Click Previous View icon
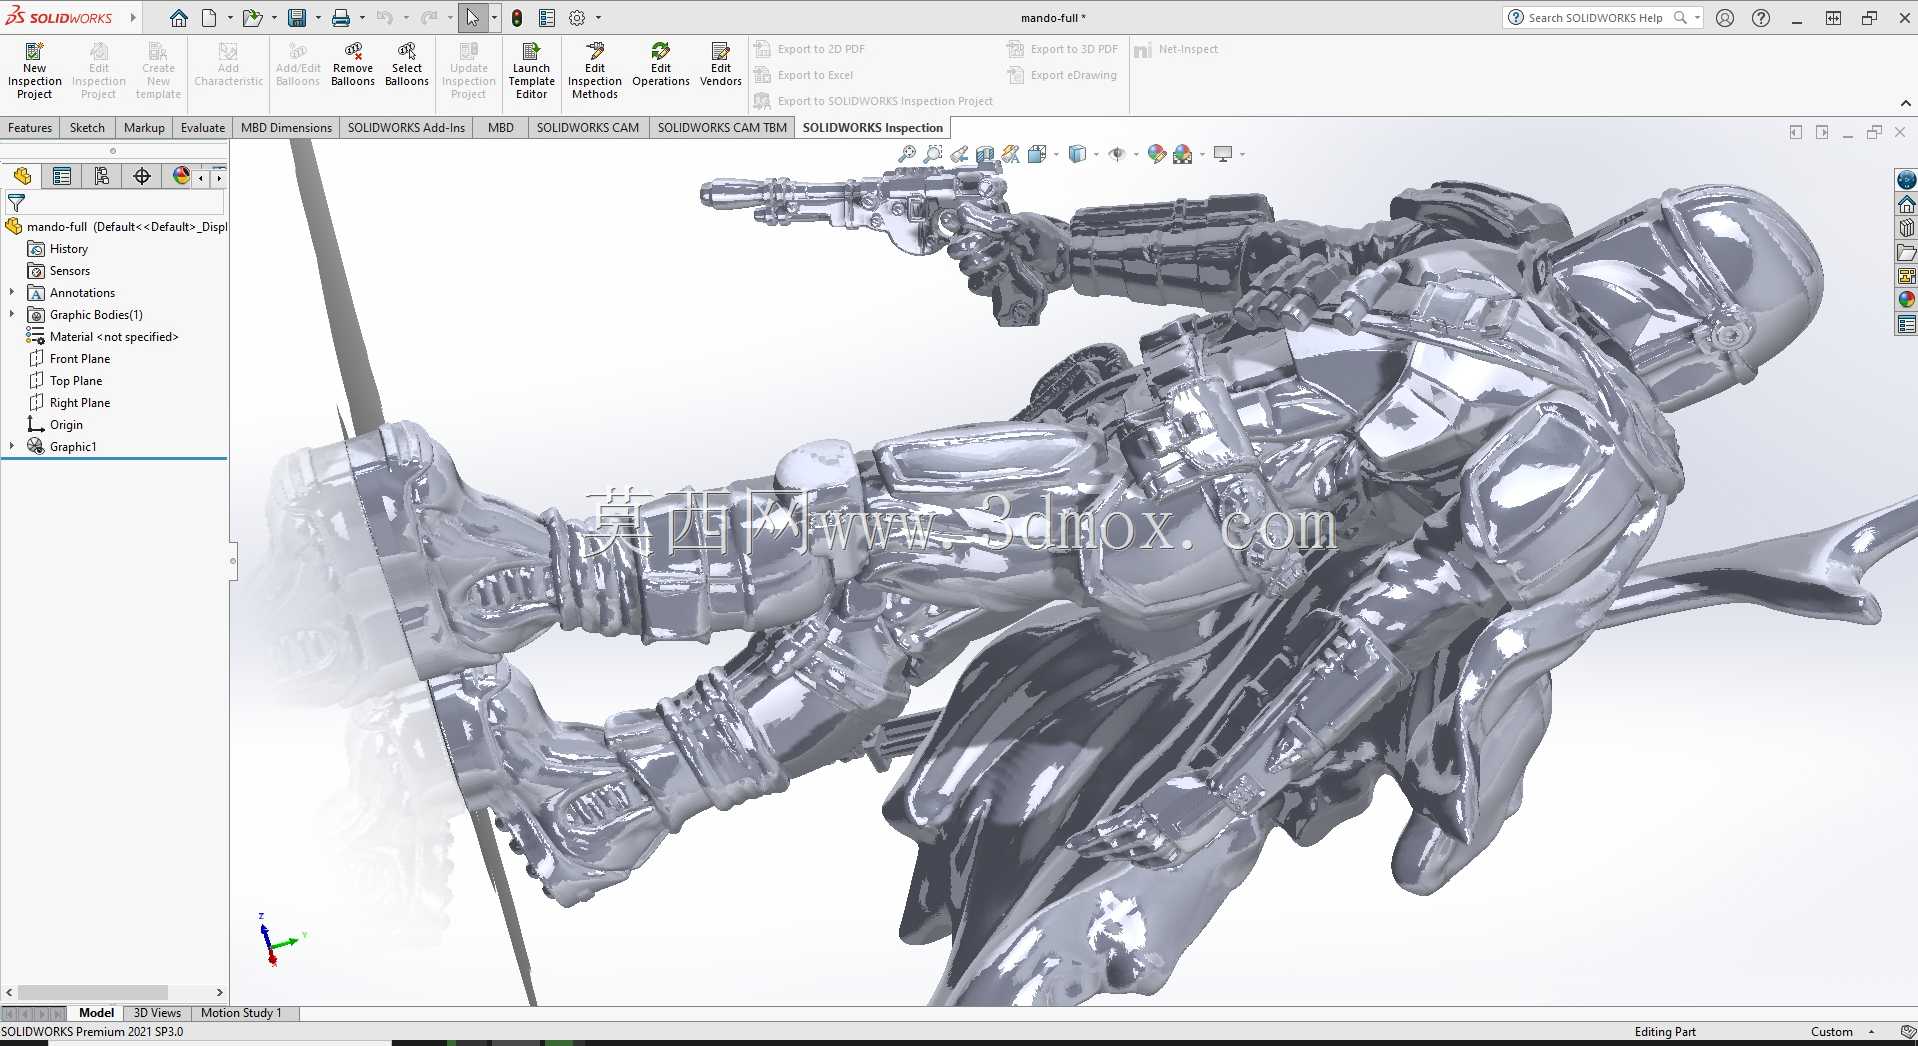 [x=959, y=154]
